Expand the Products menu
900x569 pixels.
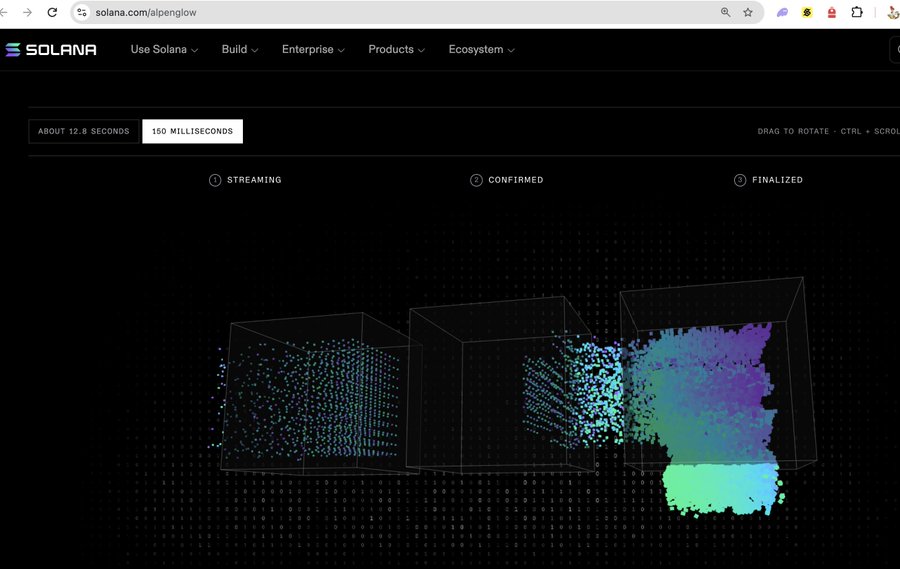click(397, 49)
